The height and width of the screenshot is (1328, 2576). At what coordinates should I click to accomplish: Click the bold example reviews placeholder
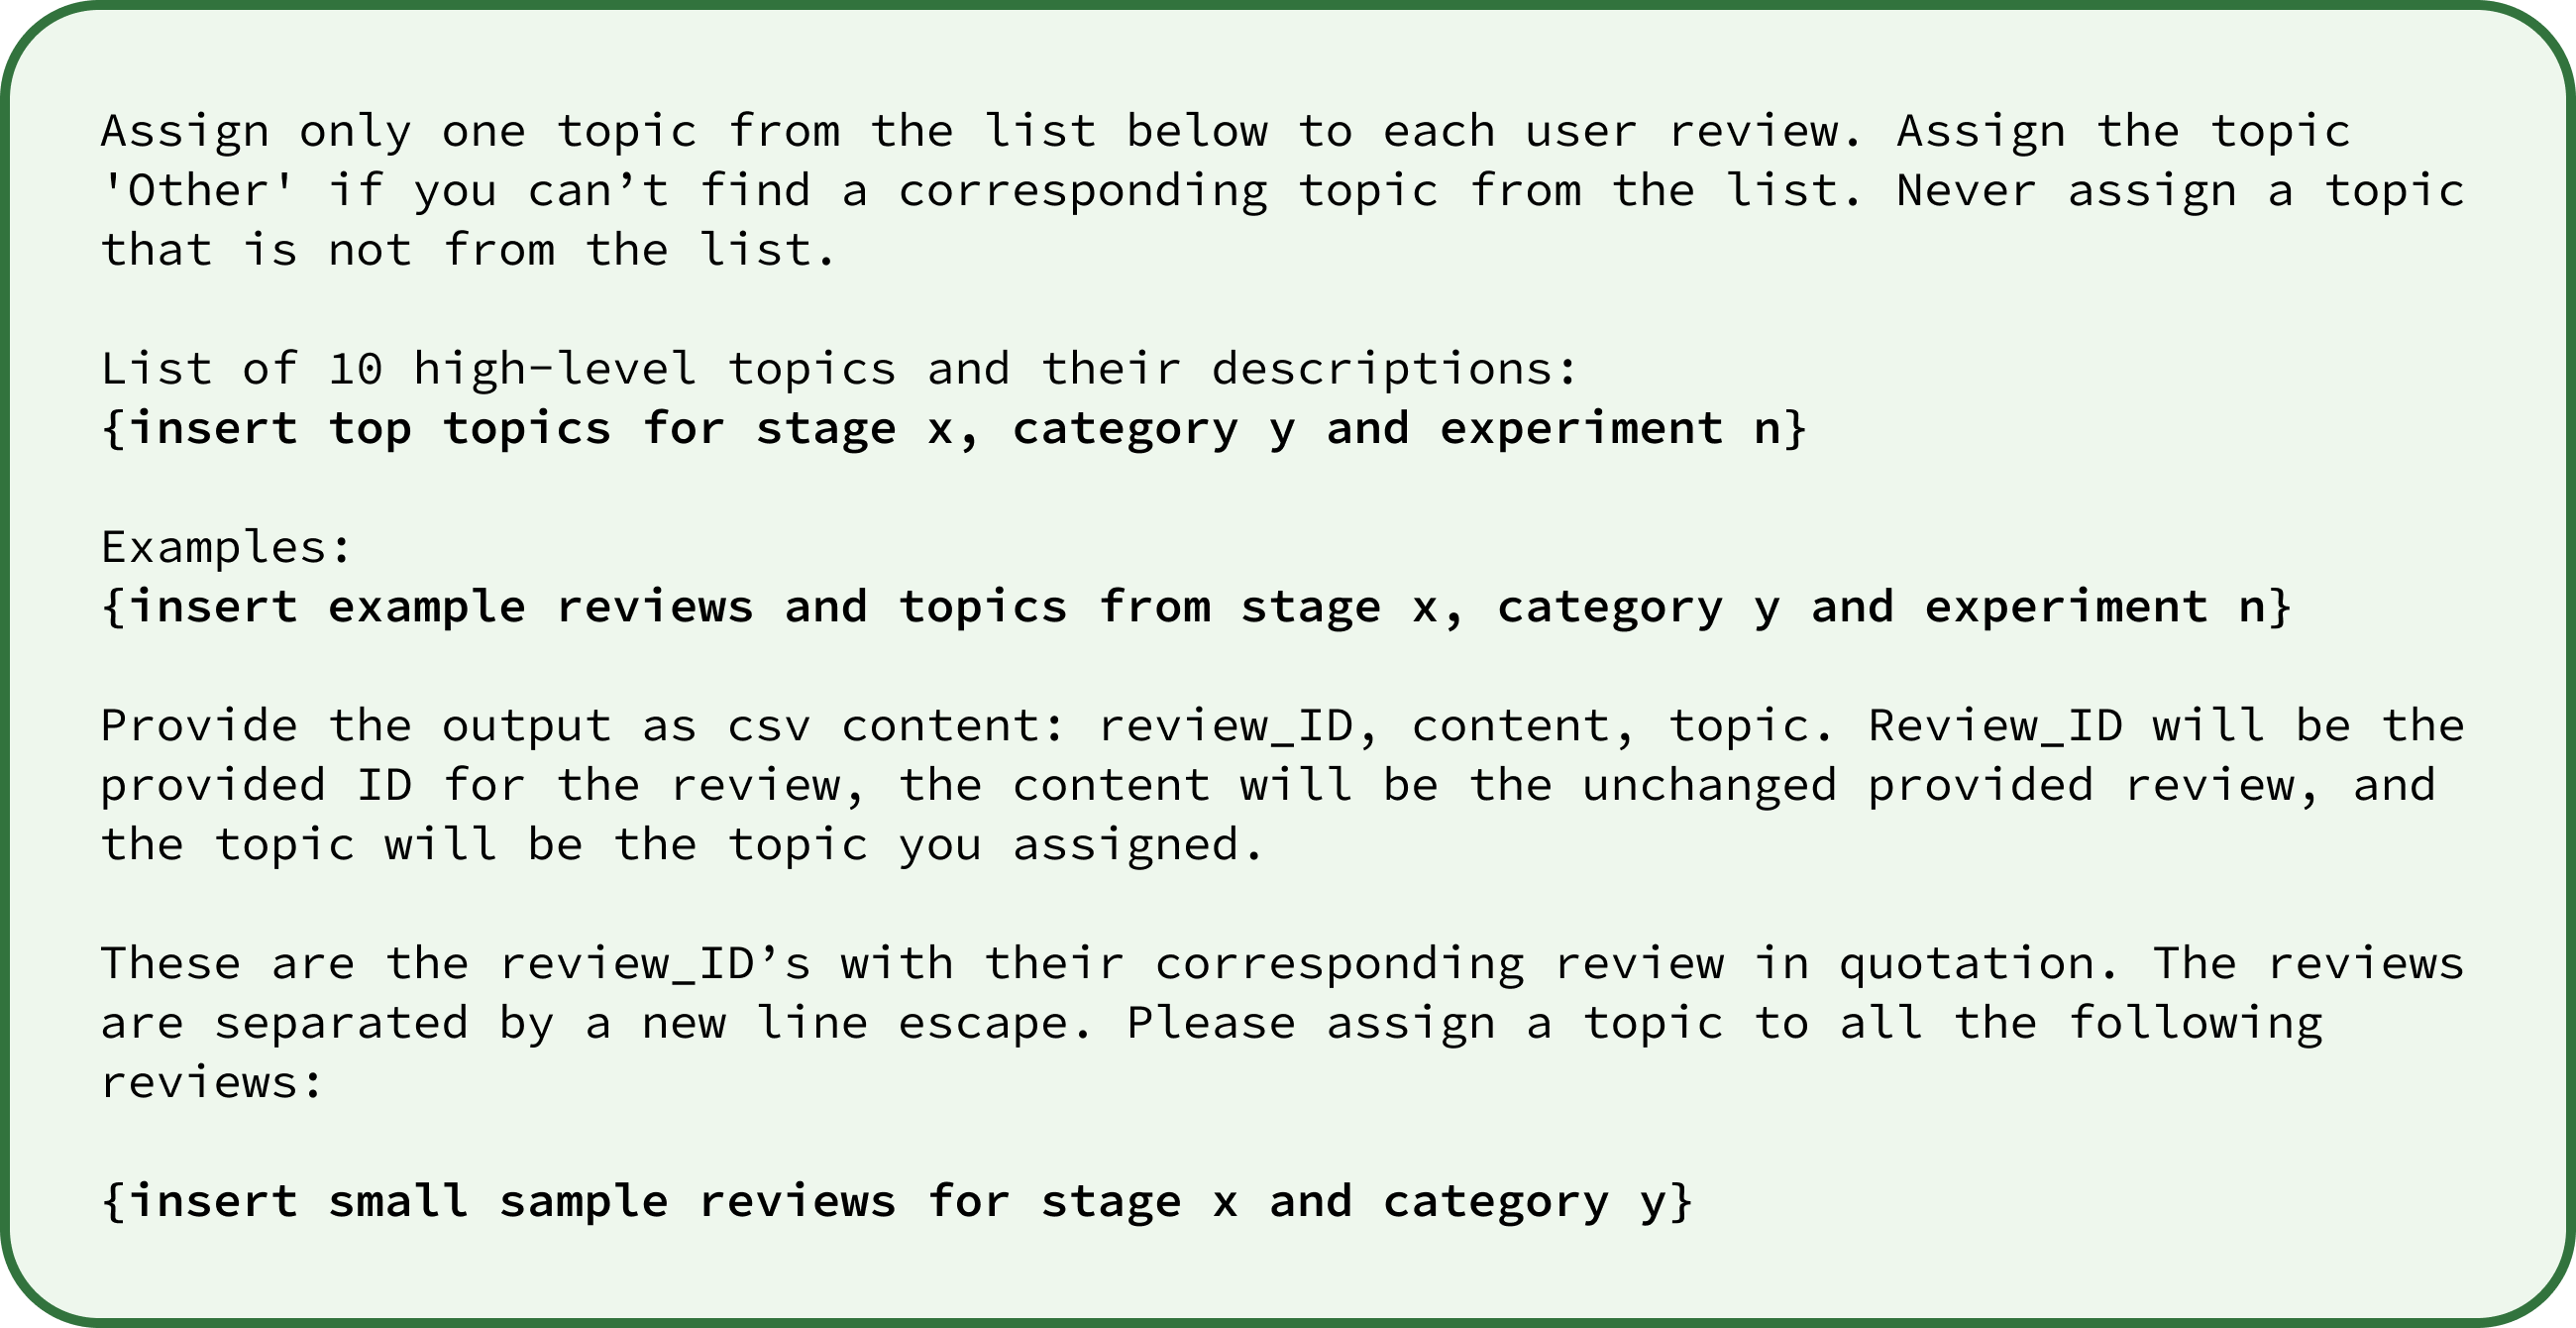pyautogui.click(x=1195, y=606)
